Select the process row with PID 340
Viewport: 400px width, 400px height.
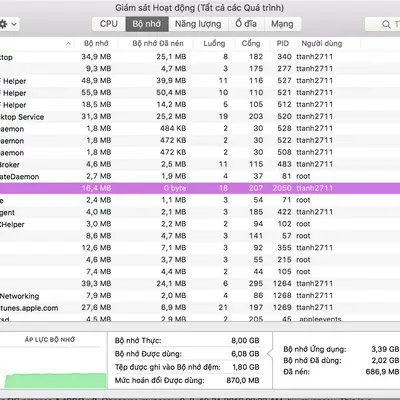200,57
